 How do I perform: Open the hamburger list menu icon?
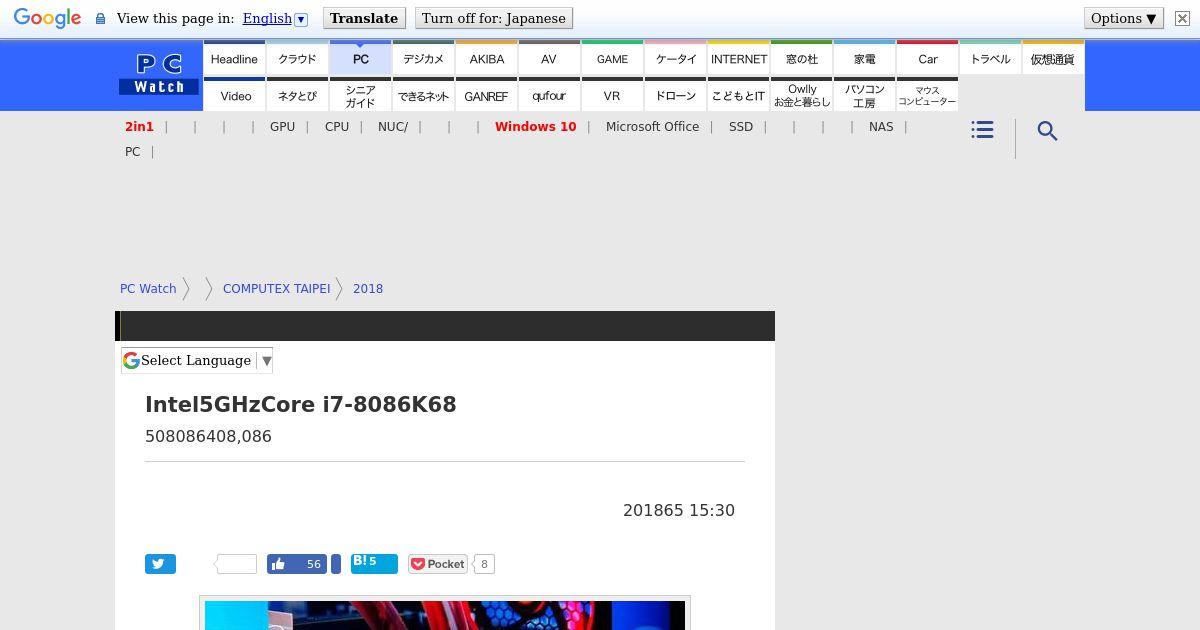pos(982,130)
